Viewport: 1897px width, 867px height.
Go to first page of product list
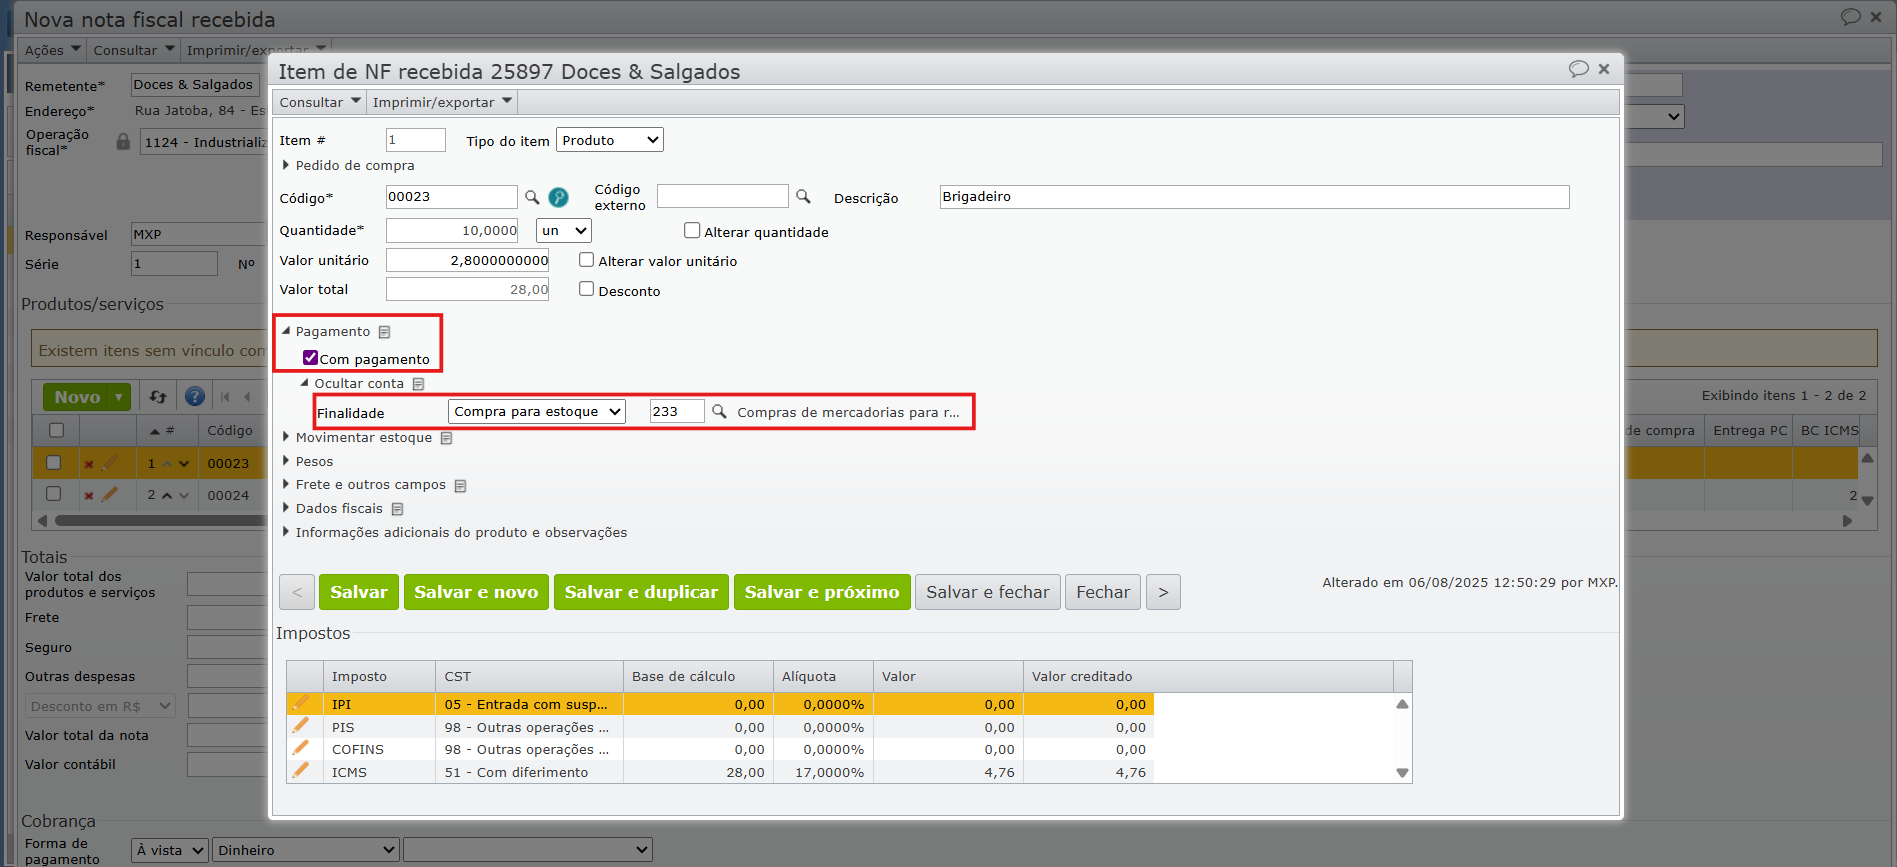coord(225,397)
